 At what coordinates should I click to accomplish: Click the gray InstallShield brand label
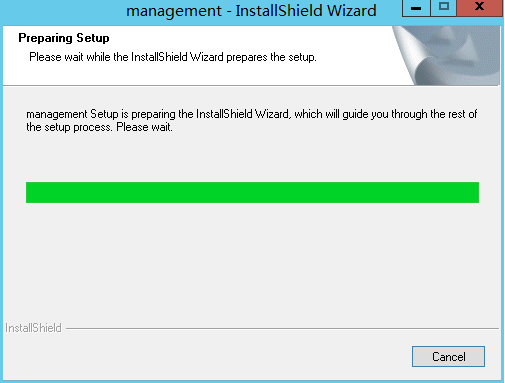coord(33,328)
